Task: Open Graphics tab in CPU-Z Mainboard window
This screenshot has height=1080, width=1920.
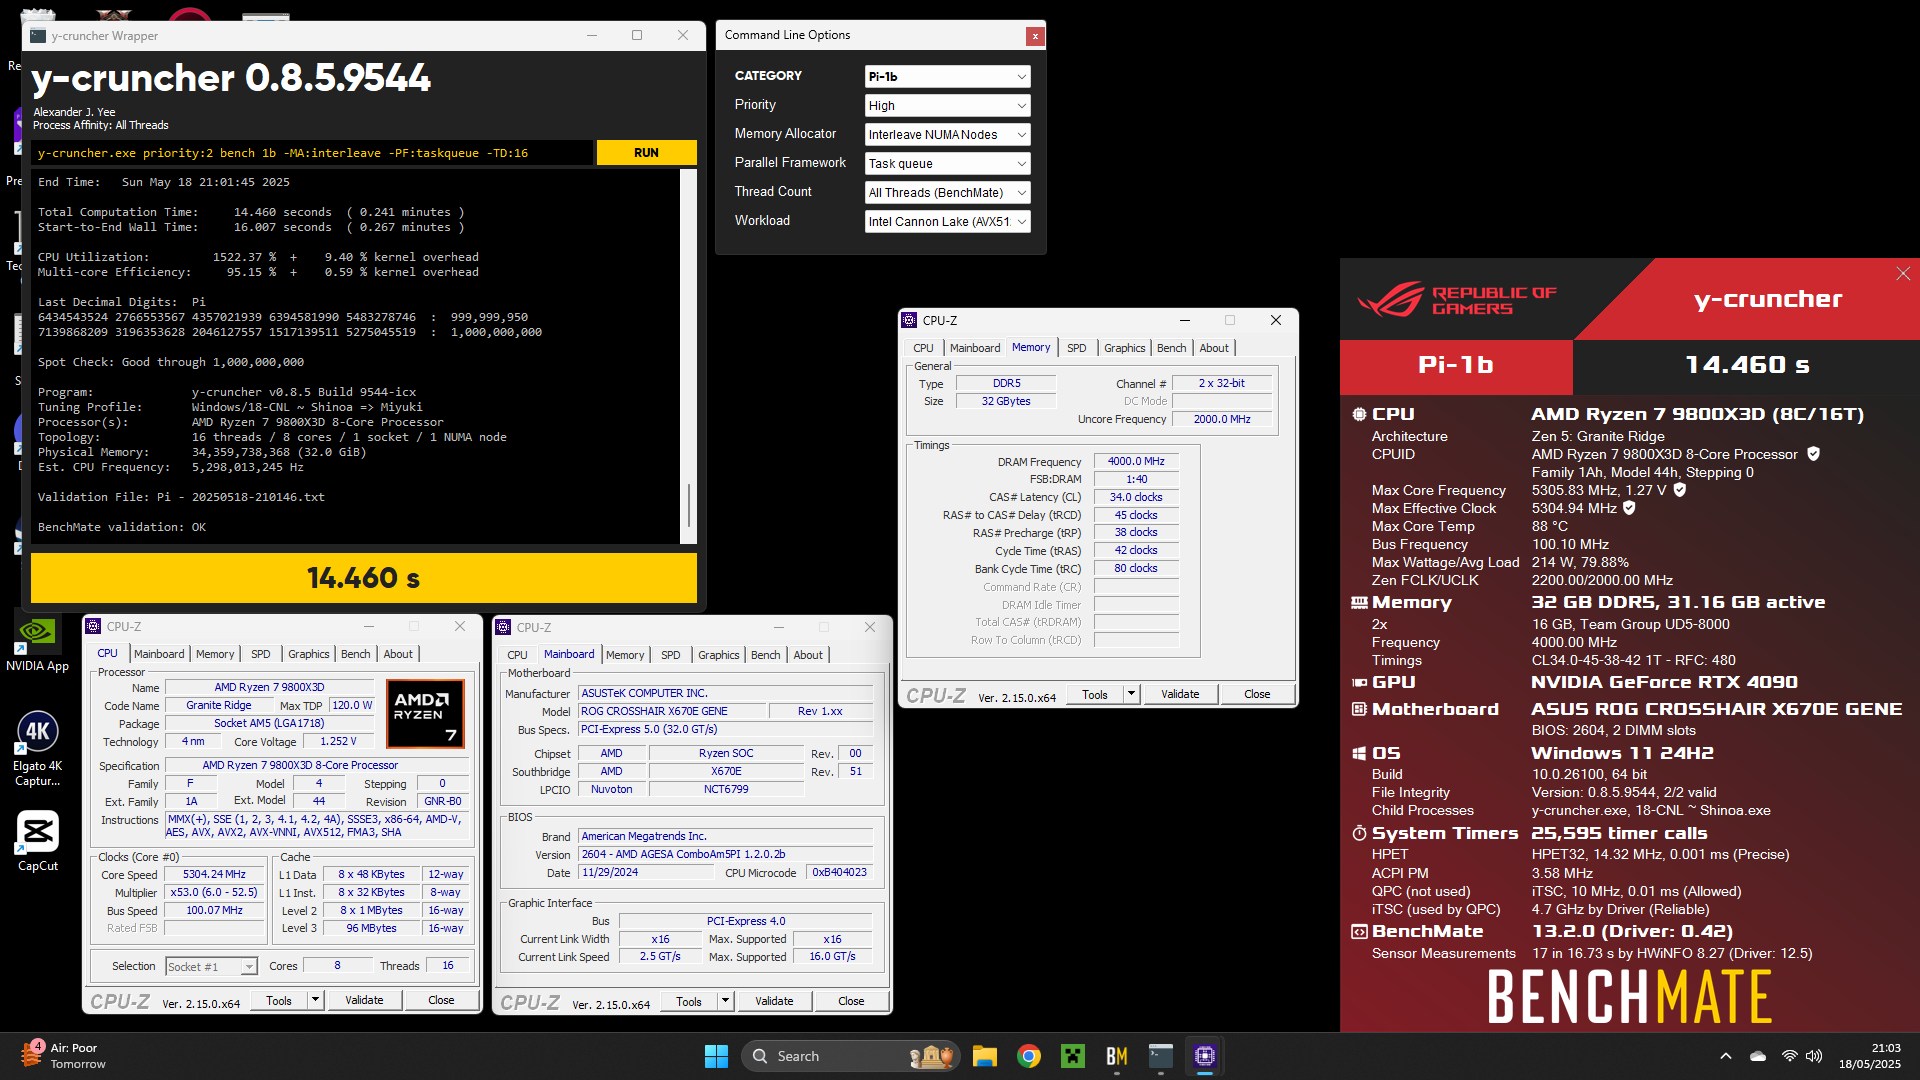Action: pos(718,655)
